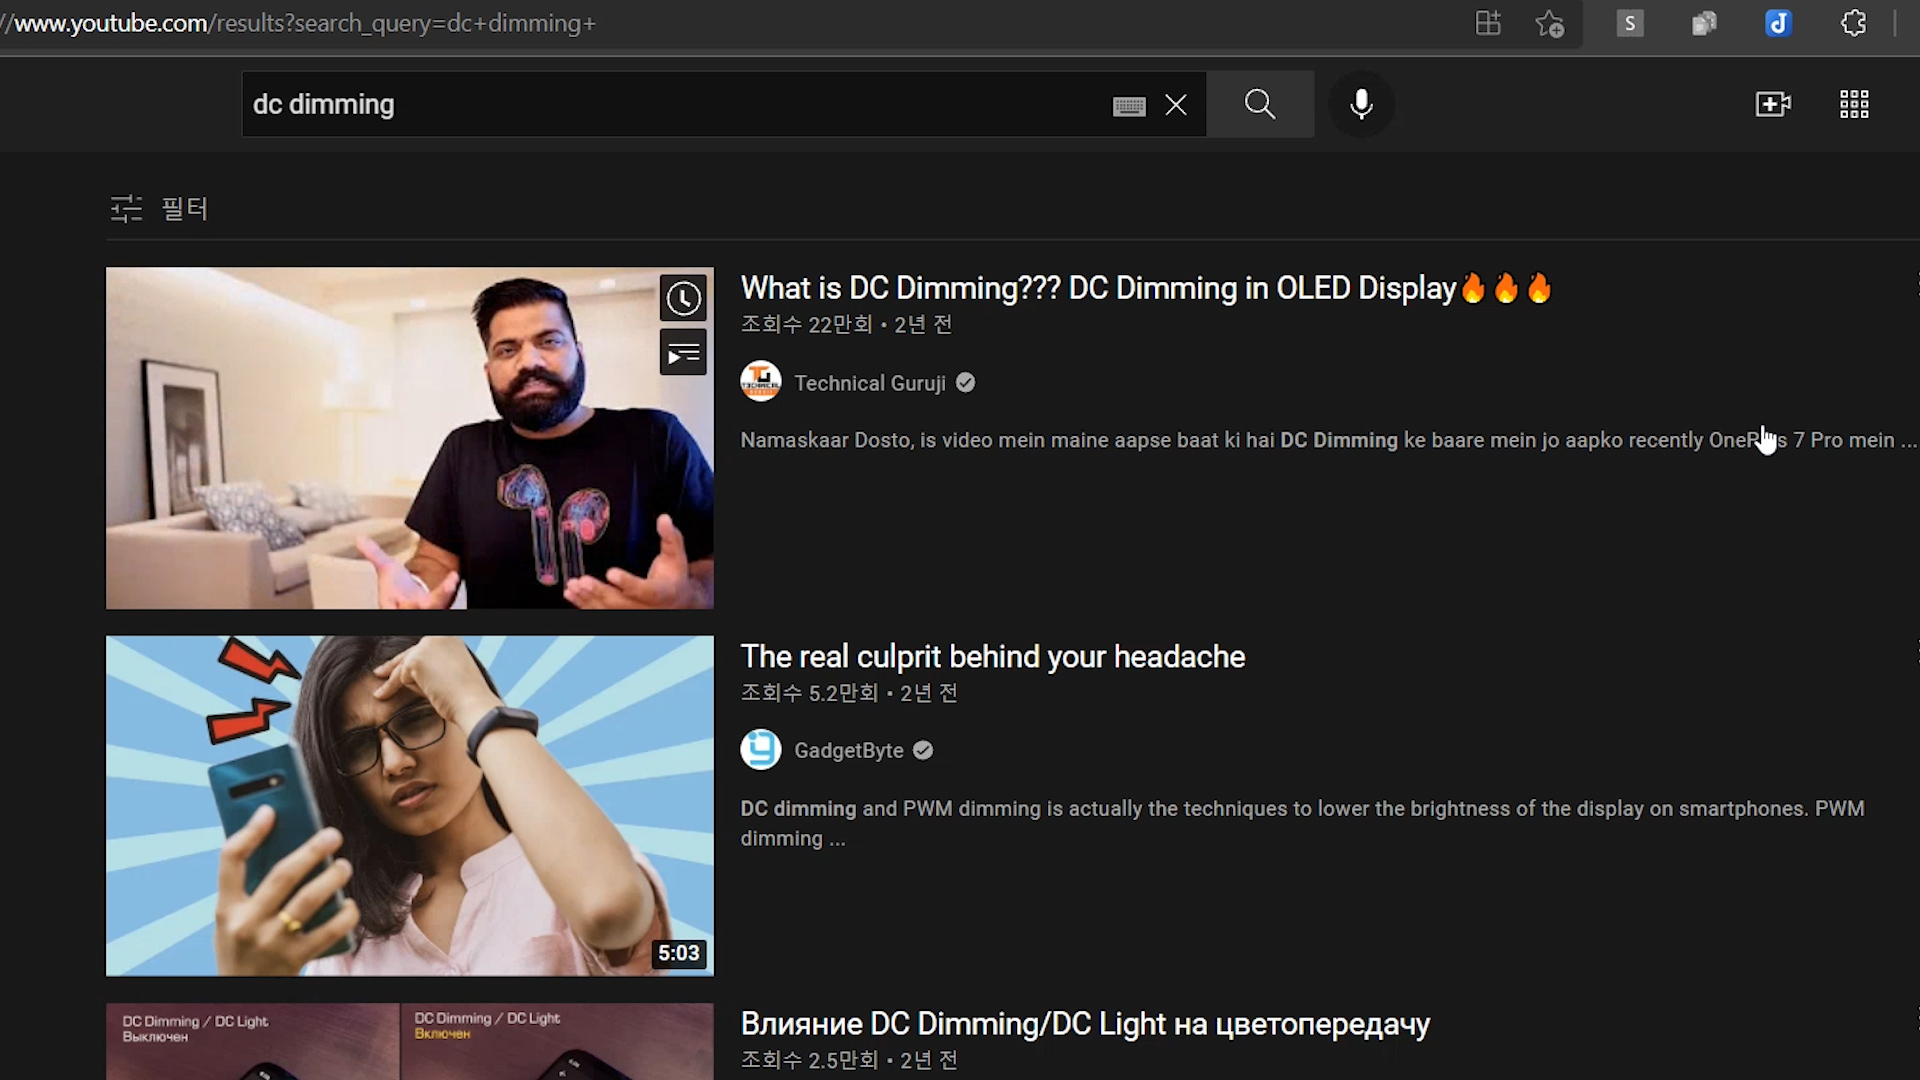The height and width of the screenshot is (1080, 1920).
Task: Open the Technical Guruji channel avatar
Action: click(760, 382)
